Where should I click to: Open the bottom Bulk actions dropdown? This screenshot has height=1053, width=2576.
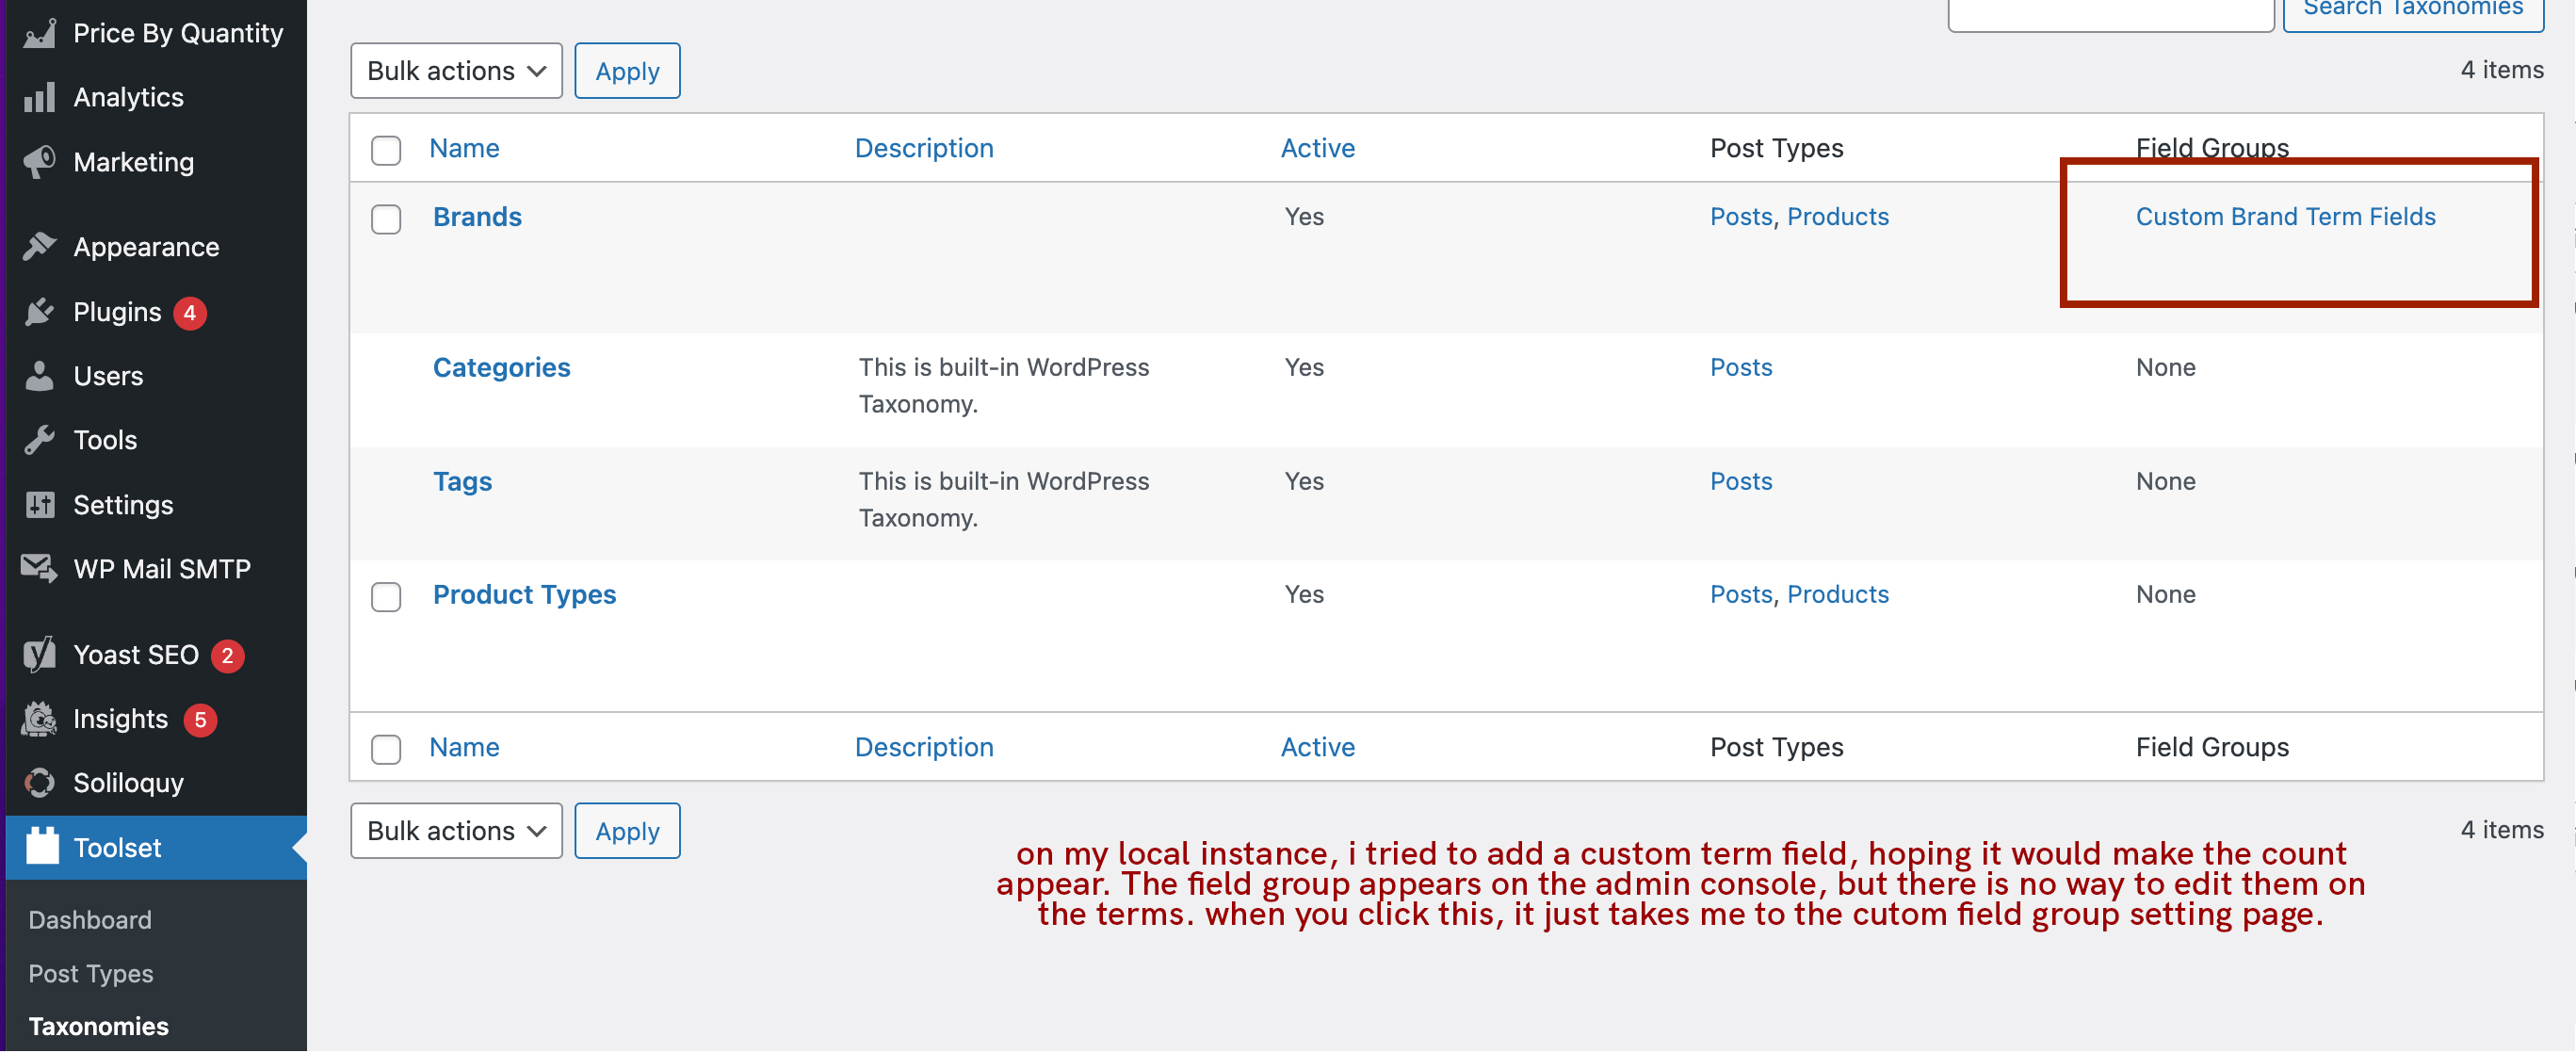pyautogui.click(x=456, y=831)
